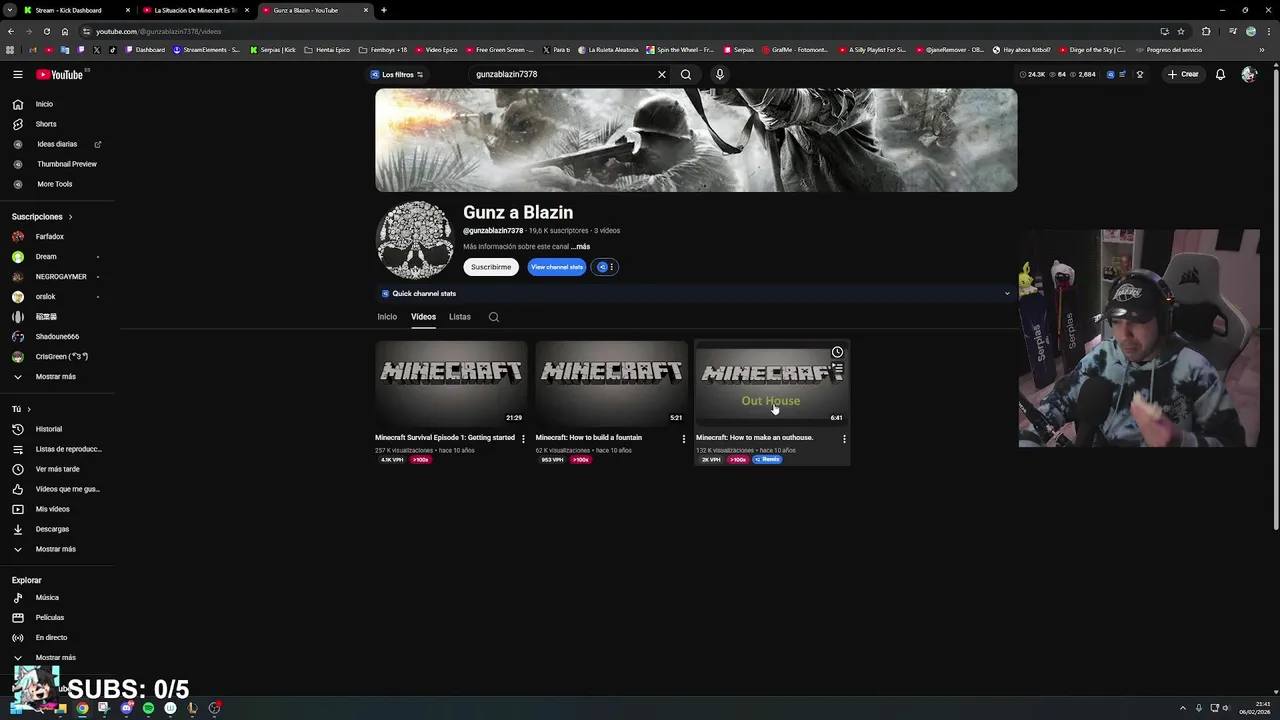Open the StreamElements bookmark
The width and height of the screenshot is (1280, 720).
point(206,50)
